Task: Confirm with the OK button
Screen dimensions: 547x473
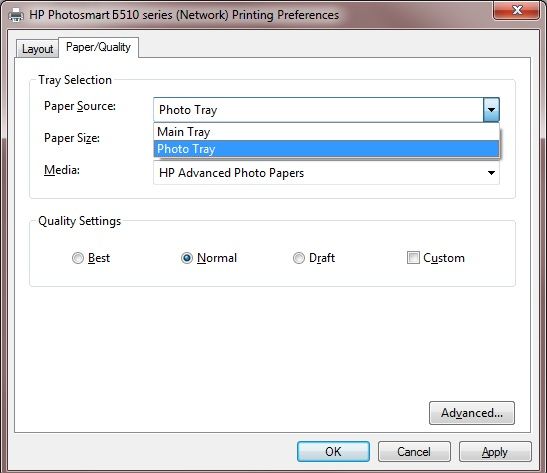Action: click(333, 451)
